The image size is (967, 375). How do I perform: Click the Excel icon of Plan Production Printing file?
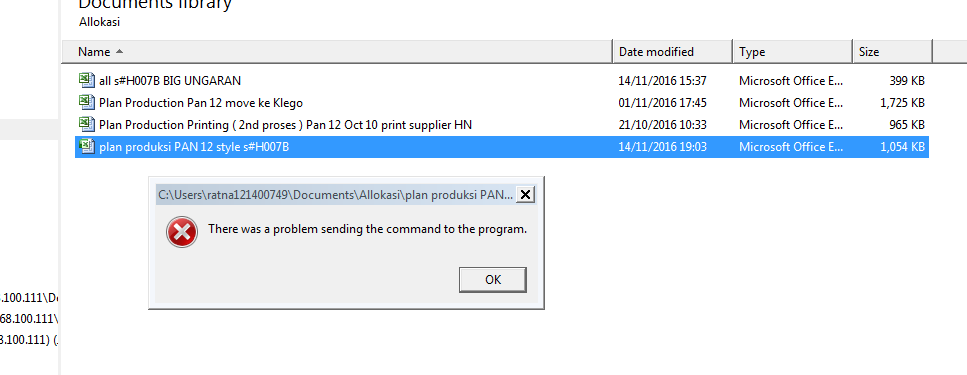(x=87, y=125)
